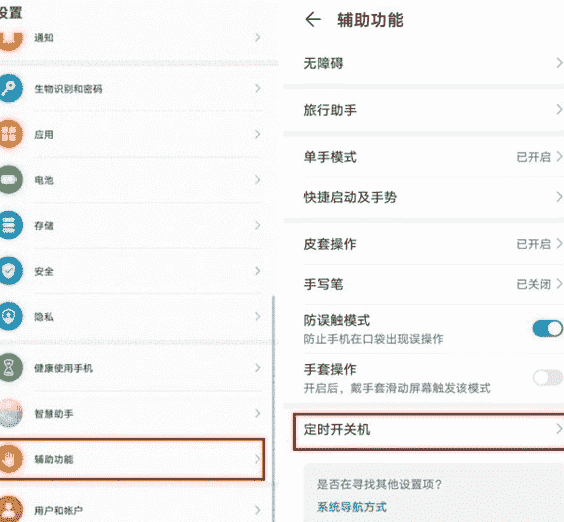Screen dimensions: 564x522
Task: Open 应用 via its right chevron
Action: coord(258,134)
